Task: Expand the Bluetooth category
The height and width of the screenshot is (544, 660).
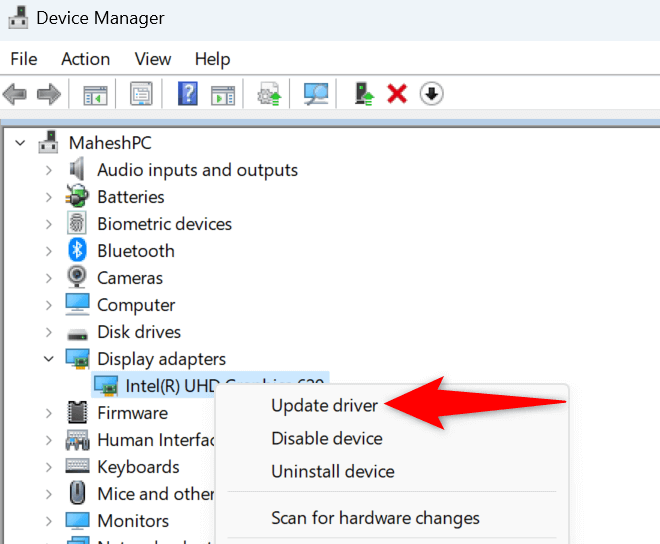Action: pyautogui.click(x=49, y=251)
